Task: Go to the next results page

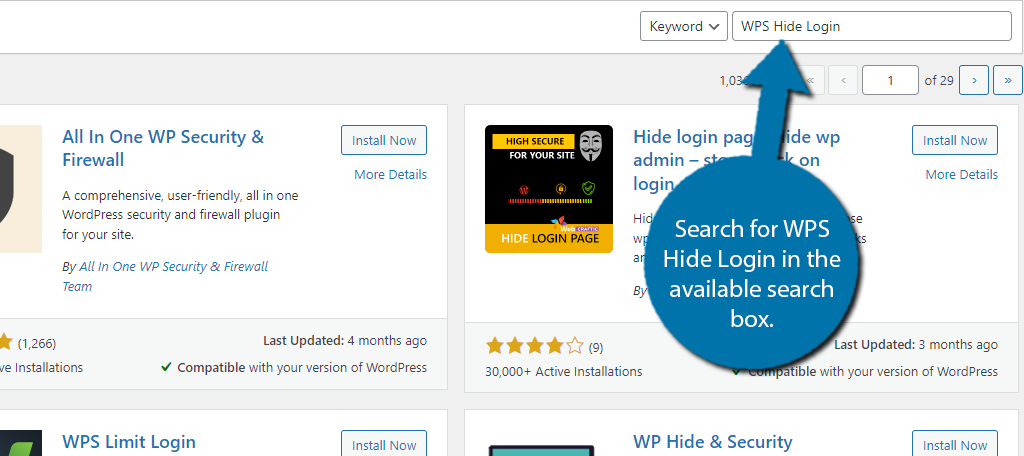Action: point(974,81)
